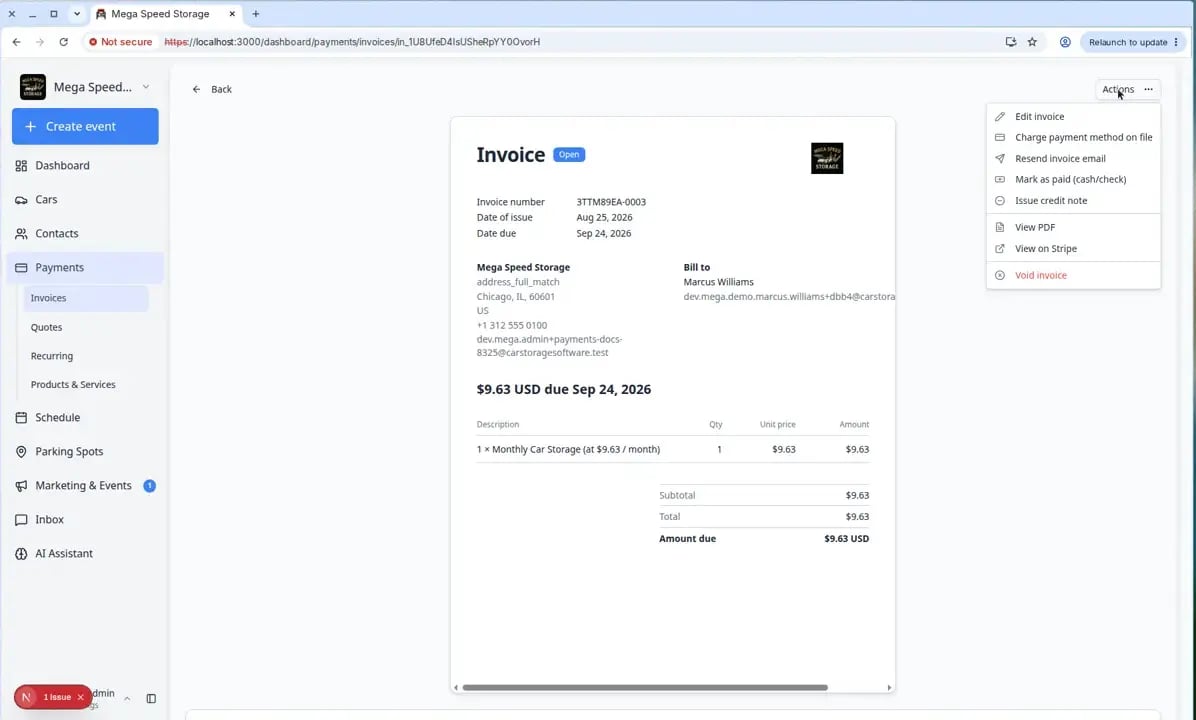Image resolution: width=1196 pixels, height=720 pixels.
Task: Click the Cars car icon
Action: click(x=21, y=200)
